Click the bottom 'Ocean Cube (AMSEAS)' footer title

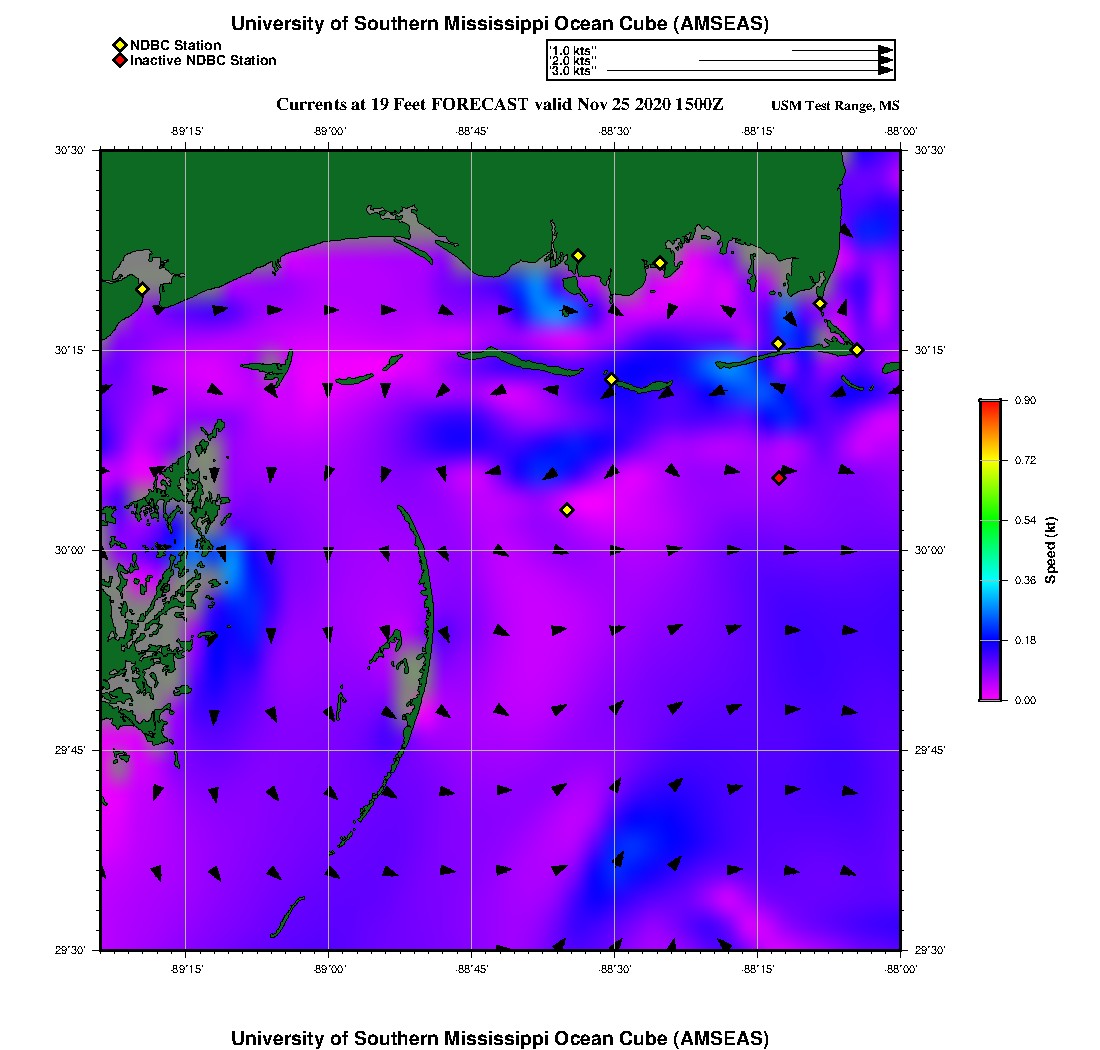(500, 1037)
